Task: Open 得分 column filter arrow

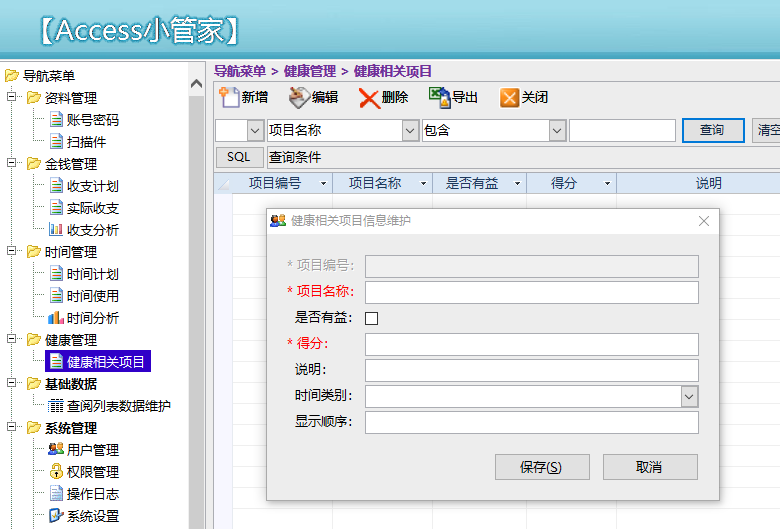Action: click(607, 184)
